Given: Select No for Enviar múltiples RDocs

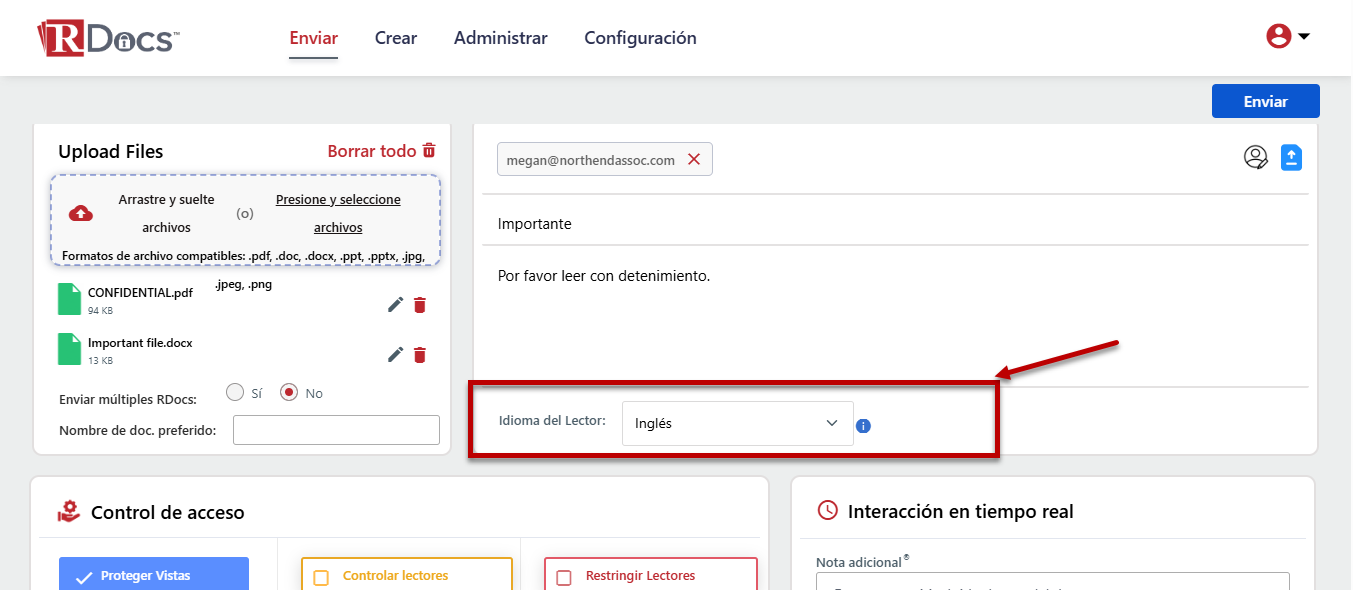Looking at the screenshot, I should pyautogui.click(x=290, y=392).
